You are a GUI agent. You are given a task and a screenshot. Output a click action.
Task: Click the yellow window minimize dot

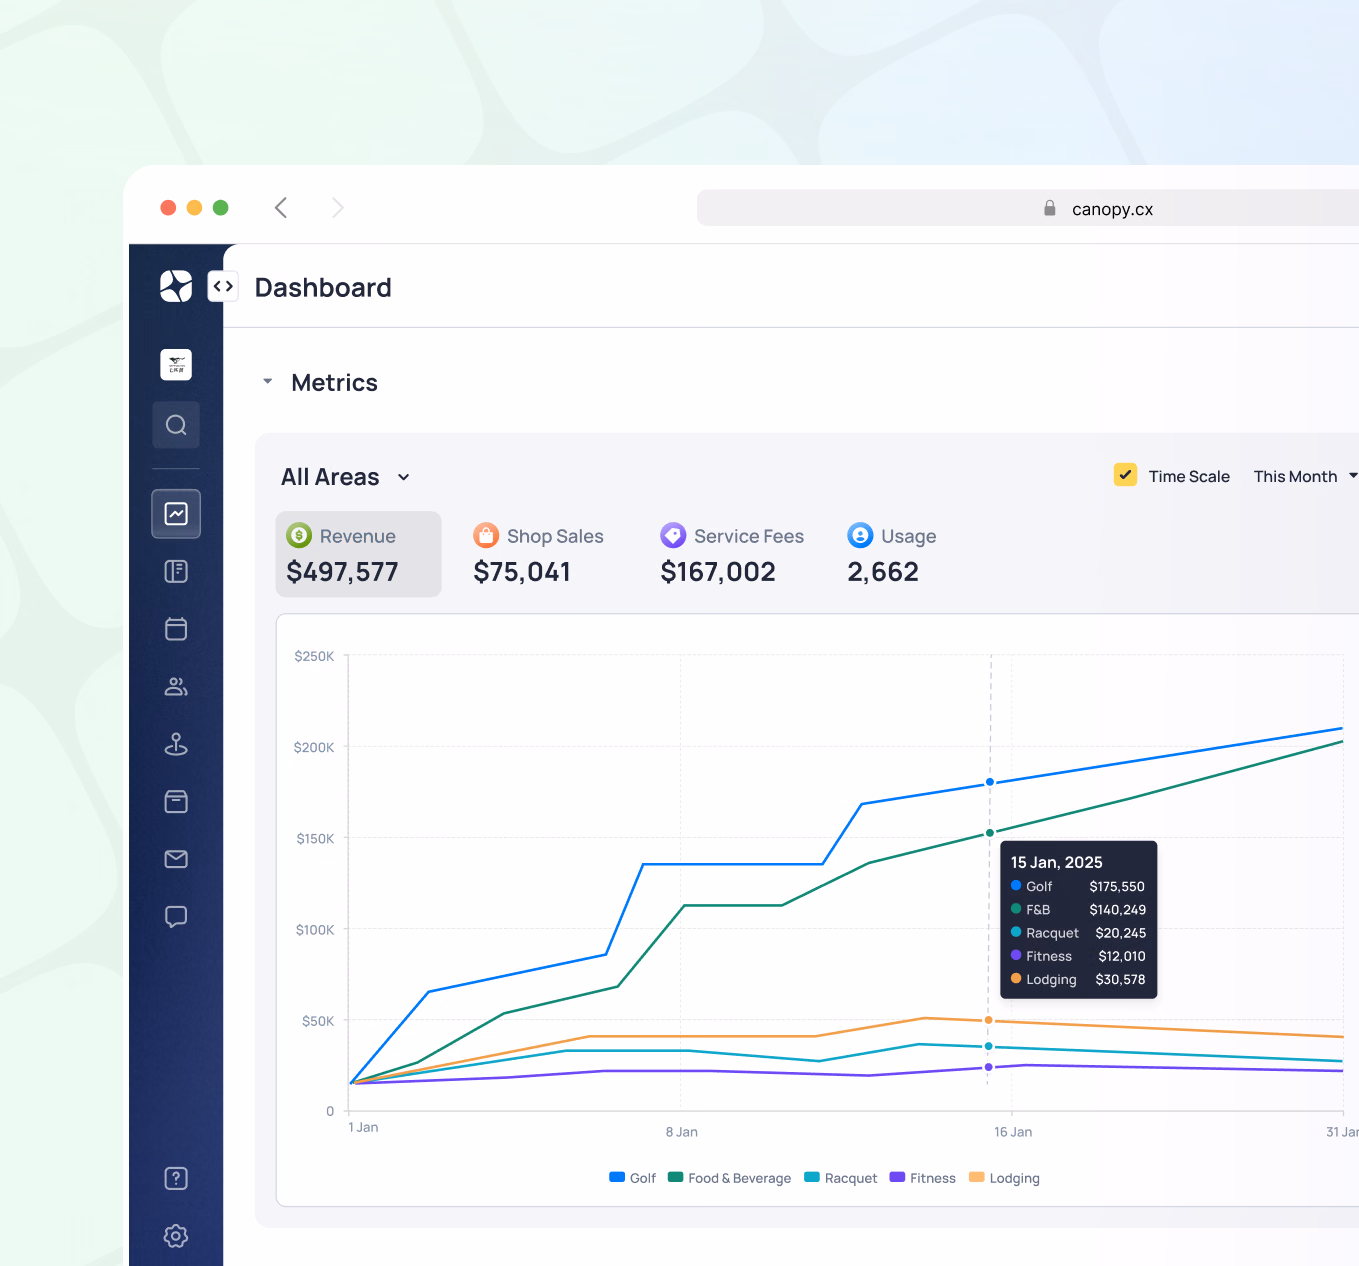point(194,208)
